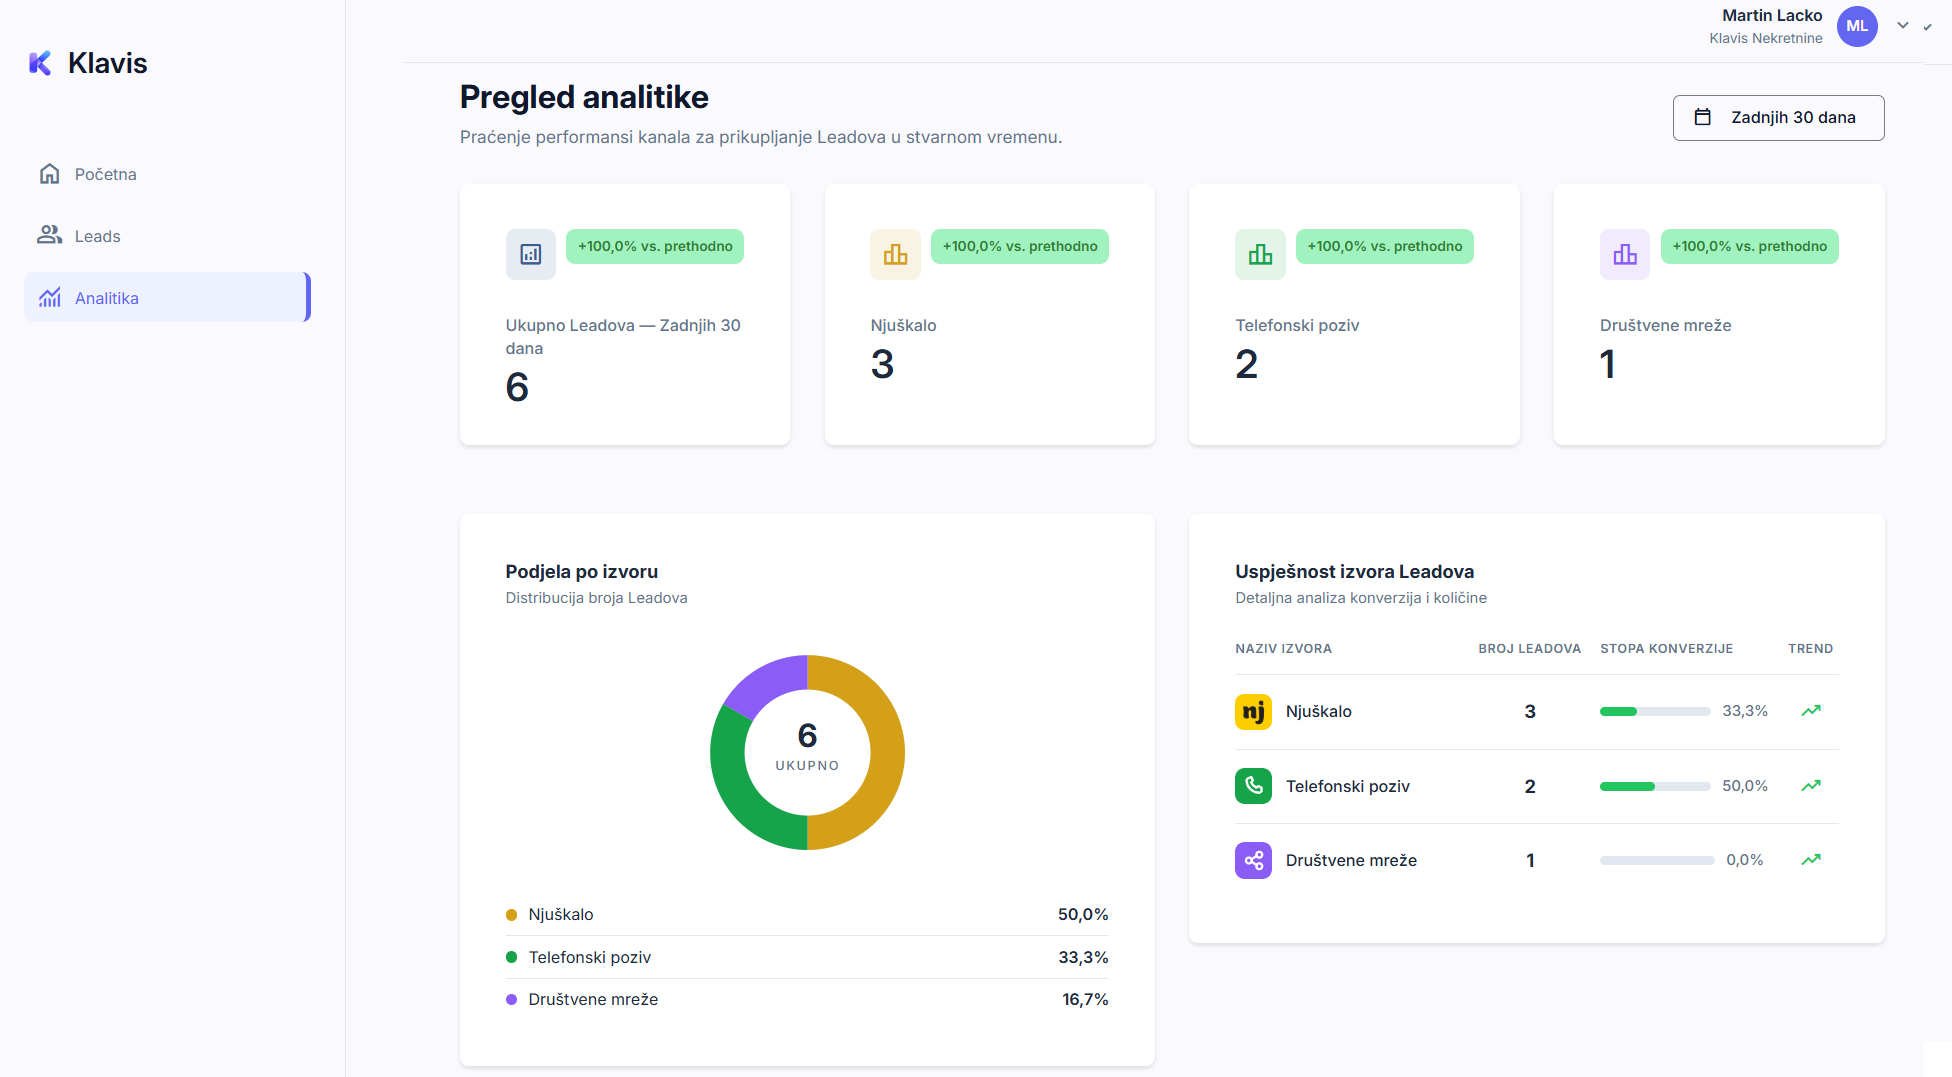The image size is (1952, 1077).
Task: Open the Leads page from sidebar
Action: (x=167, y=236)
